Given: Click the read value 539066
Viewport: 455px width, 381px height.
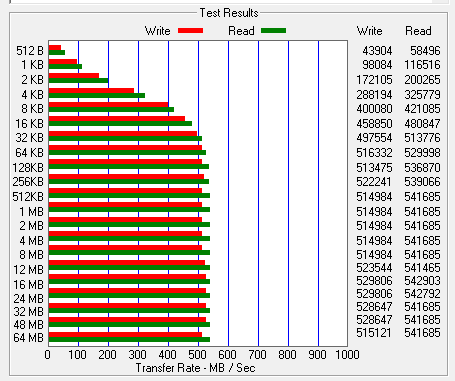Looking at the screenshot, I should click(x=422, y=182).
